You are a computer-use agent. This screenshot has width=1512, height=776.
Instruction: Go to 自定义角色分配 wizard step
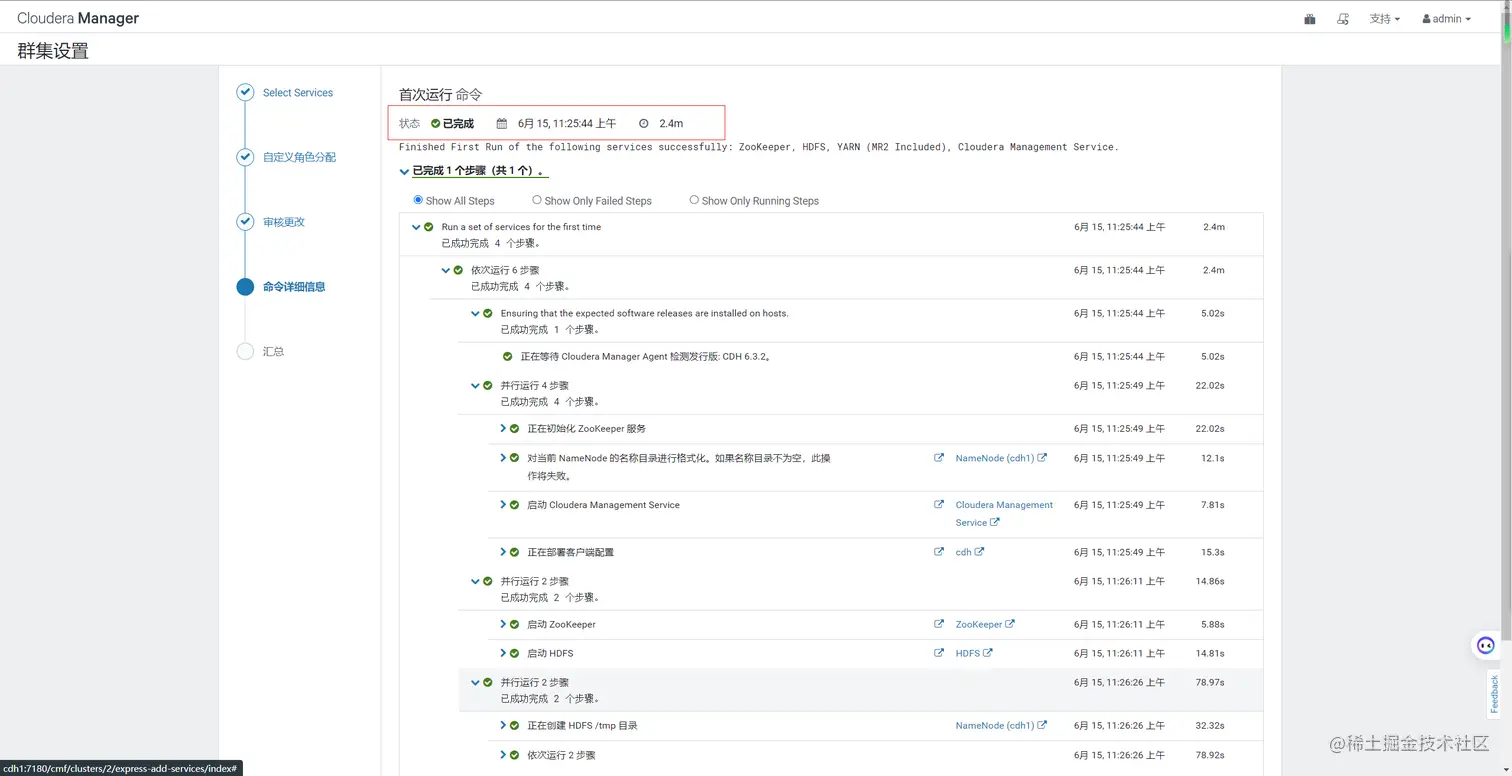[299, 157]
